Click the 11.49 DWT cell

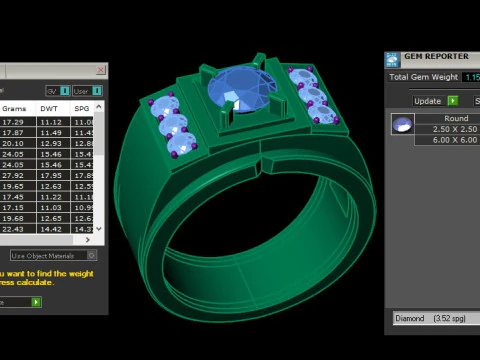(x=53, y=133)
